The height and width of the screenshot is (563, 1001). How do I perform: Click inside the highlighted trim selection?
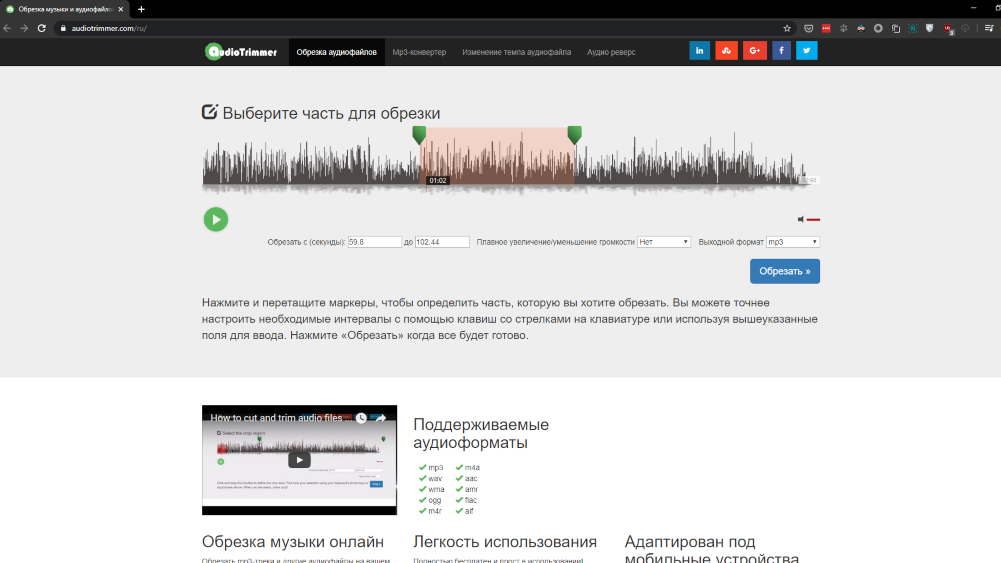pos(497,156)
